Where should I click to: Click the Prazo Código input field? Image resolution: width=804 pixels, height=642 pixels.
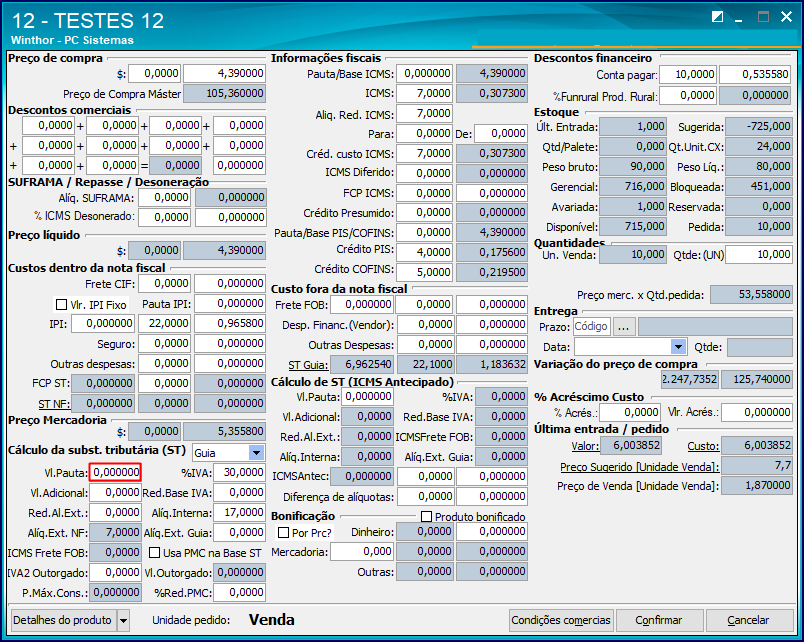click(591, 327)
